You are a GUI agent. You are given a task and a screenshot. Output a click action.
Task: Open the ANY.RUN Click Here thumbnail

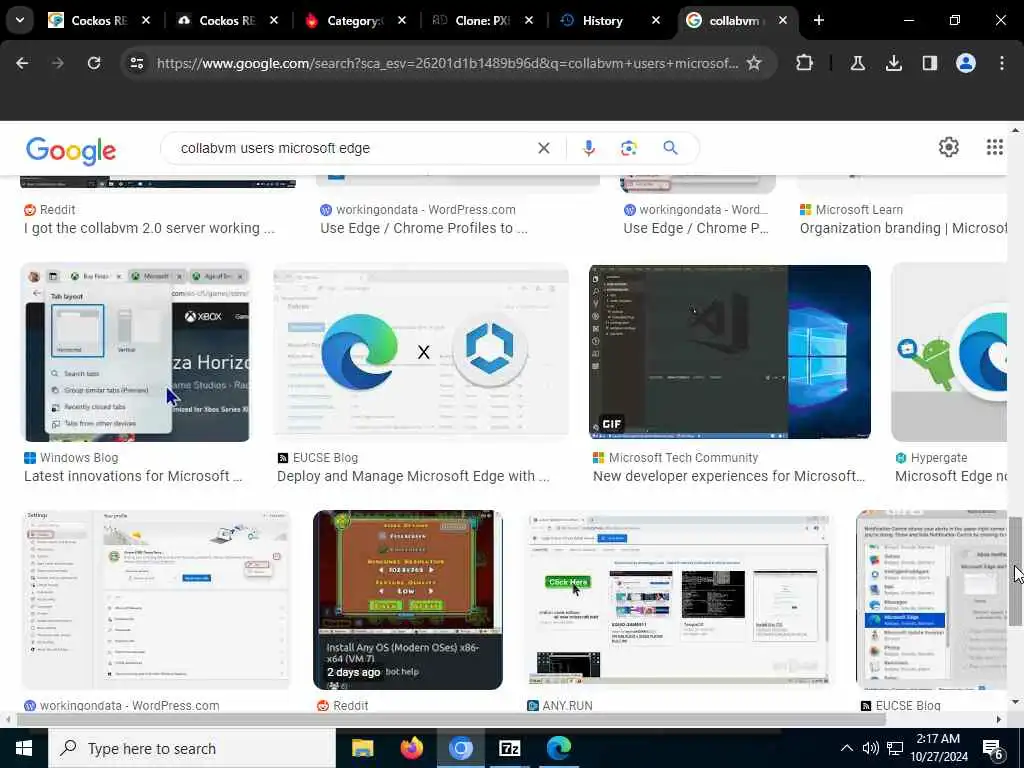[679, 600]
